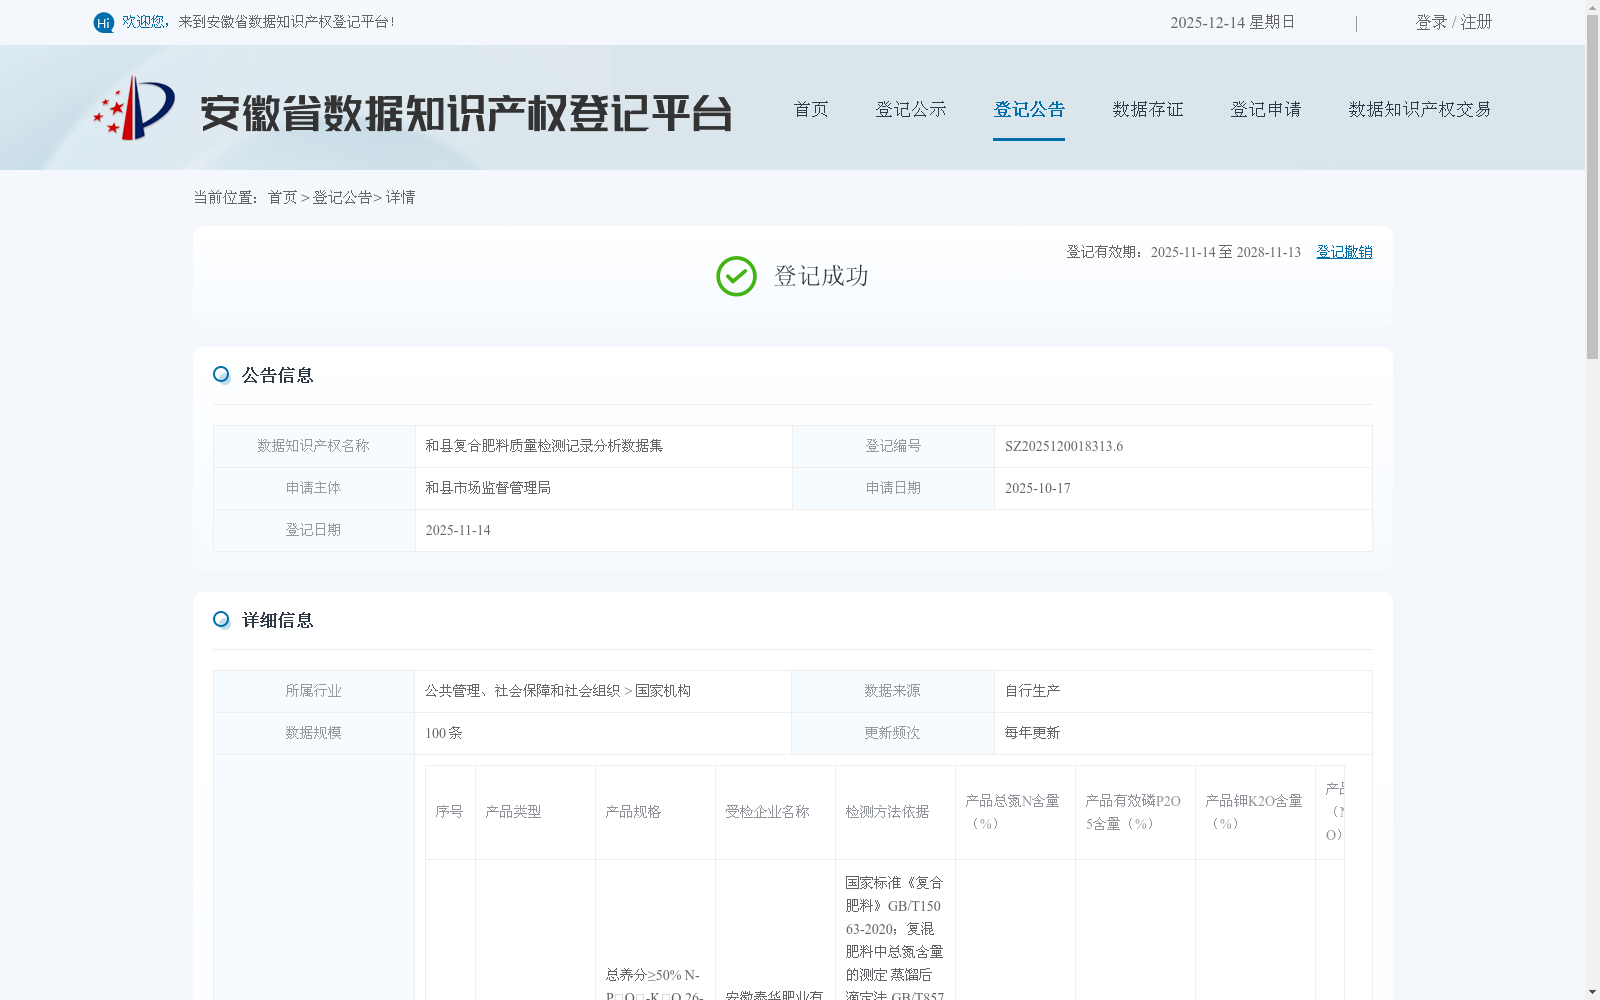Click registration number SZ2025120018313.6
Image resolution: width=1600 pixels, height=1000 pixels.
click(1064, 446)
